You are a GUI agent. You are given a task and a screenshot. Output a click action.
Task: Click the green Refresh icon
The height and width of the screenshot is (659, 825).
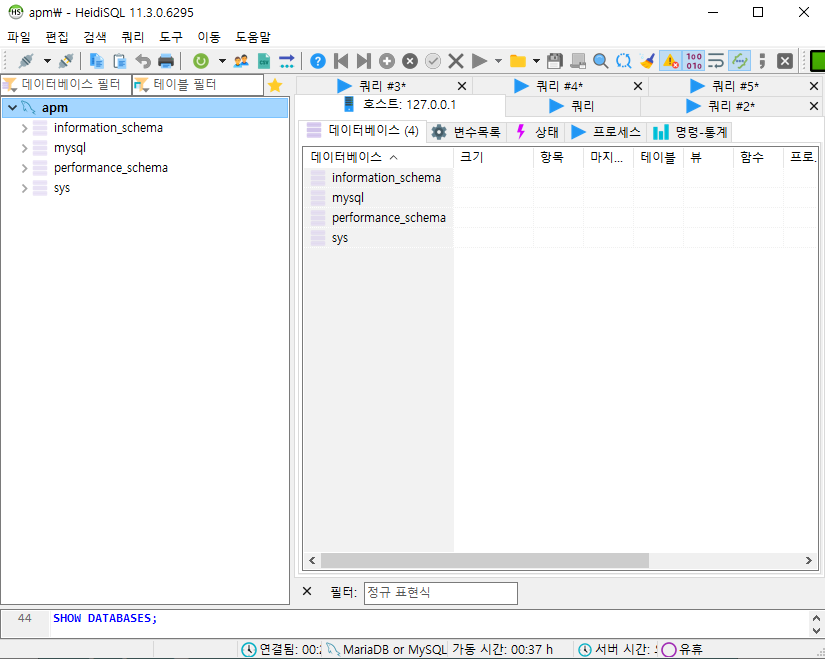(x=200, y=61)
